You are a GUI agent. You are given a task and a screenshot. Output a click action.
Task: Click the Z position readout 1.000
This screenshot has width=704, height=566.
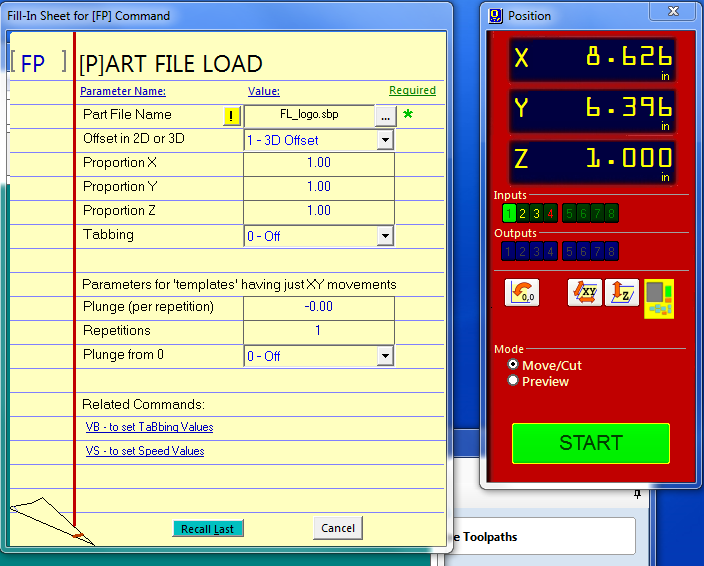point(593,162)
